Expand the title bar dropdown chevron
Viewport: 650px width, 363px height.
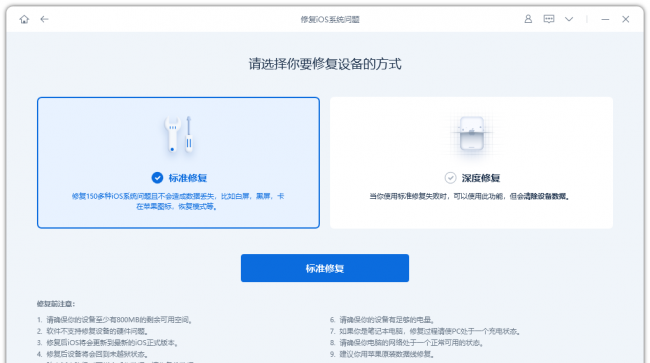(569, 19)
